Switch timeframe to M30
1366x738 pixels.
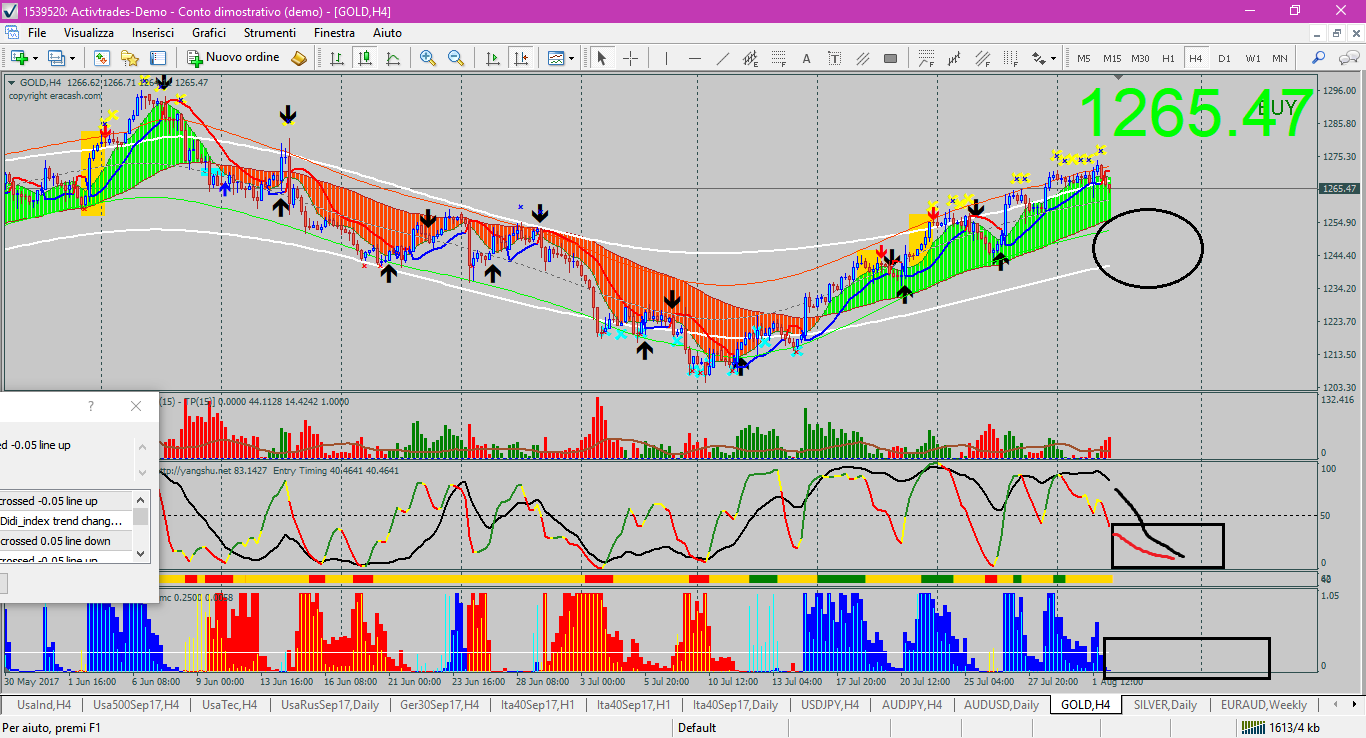click(1140, 58)
